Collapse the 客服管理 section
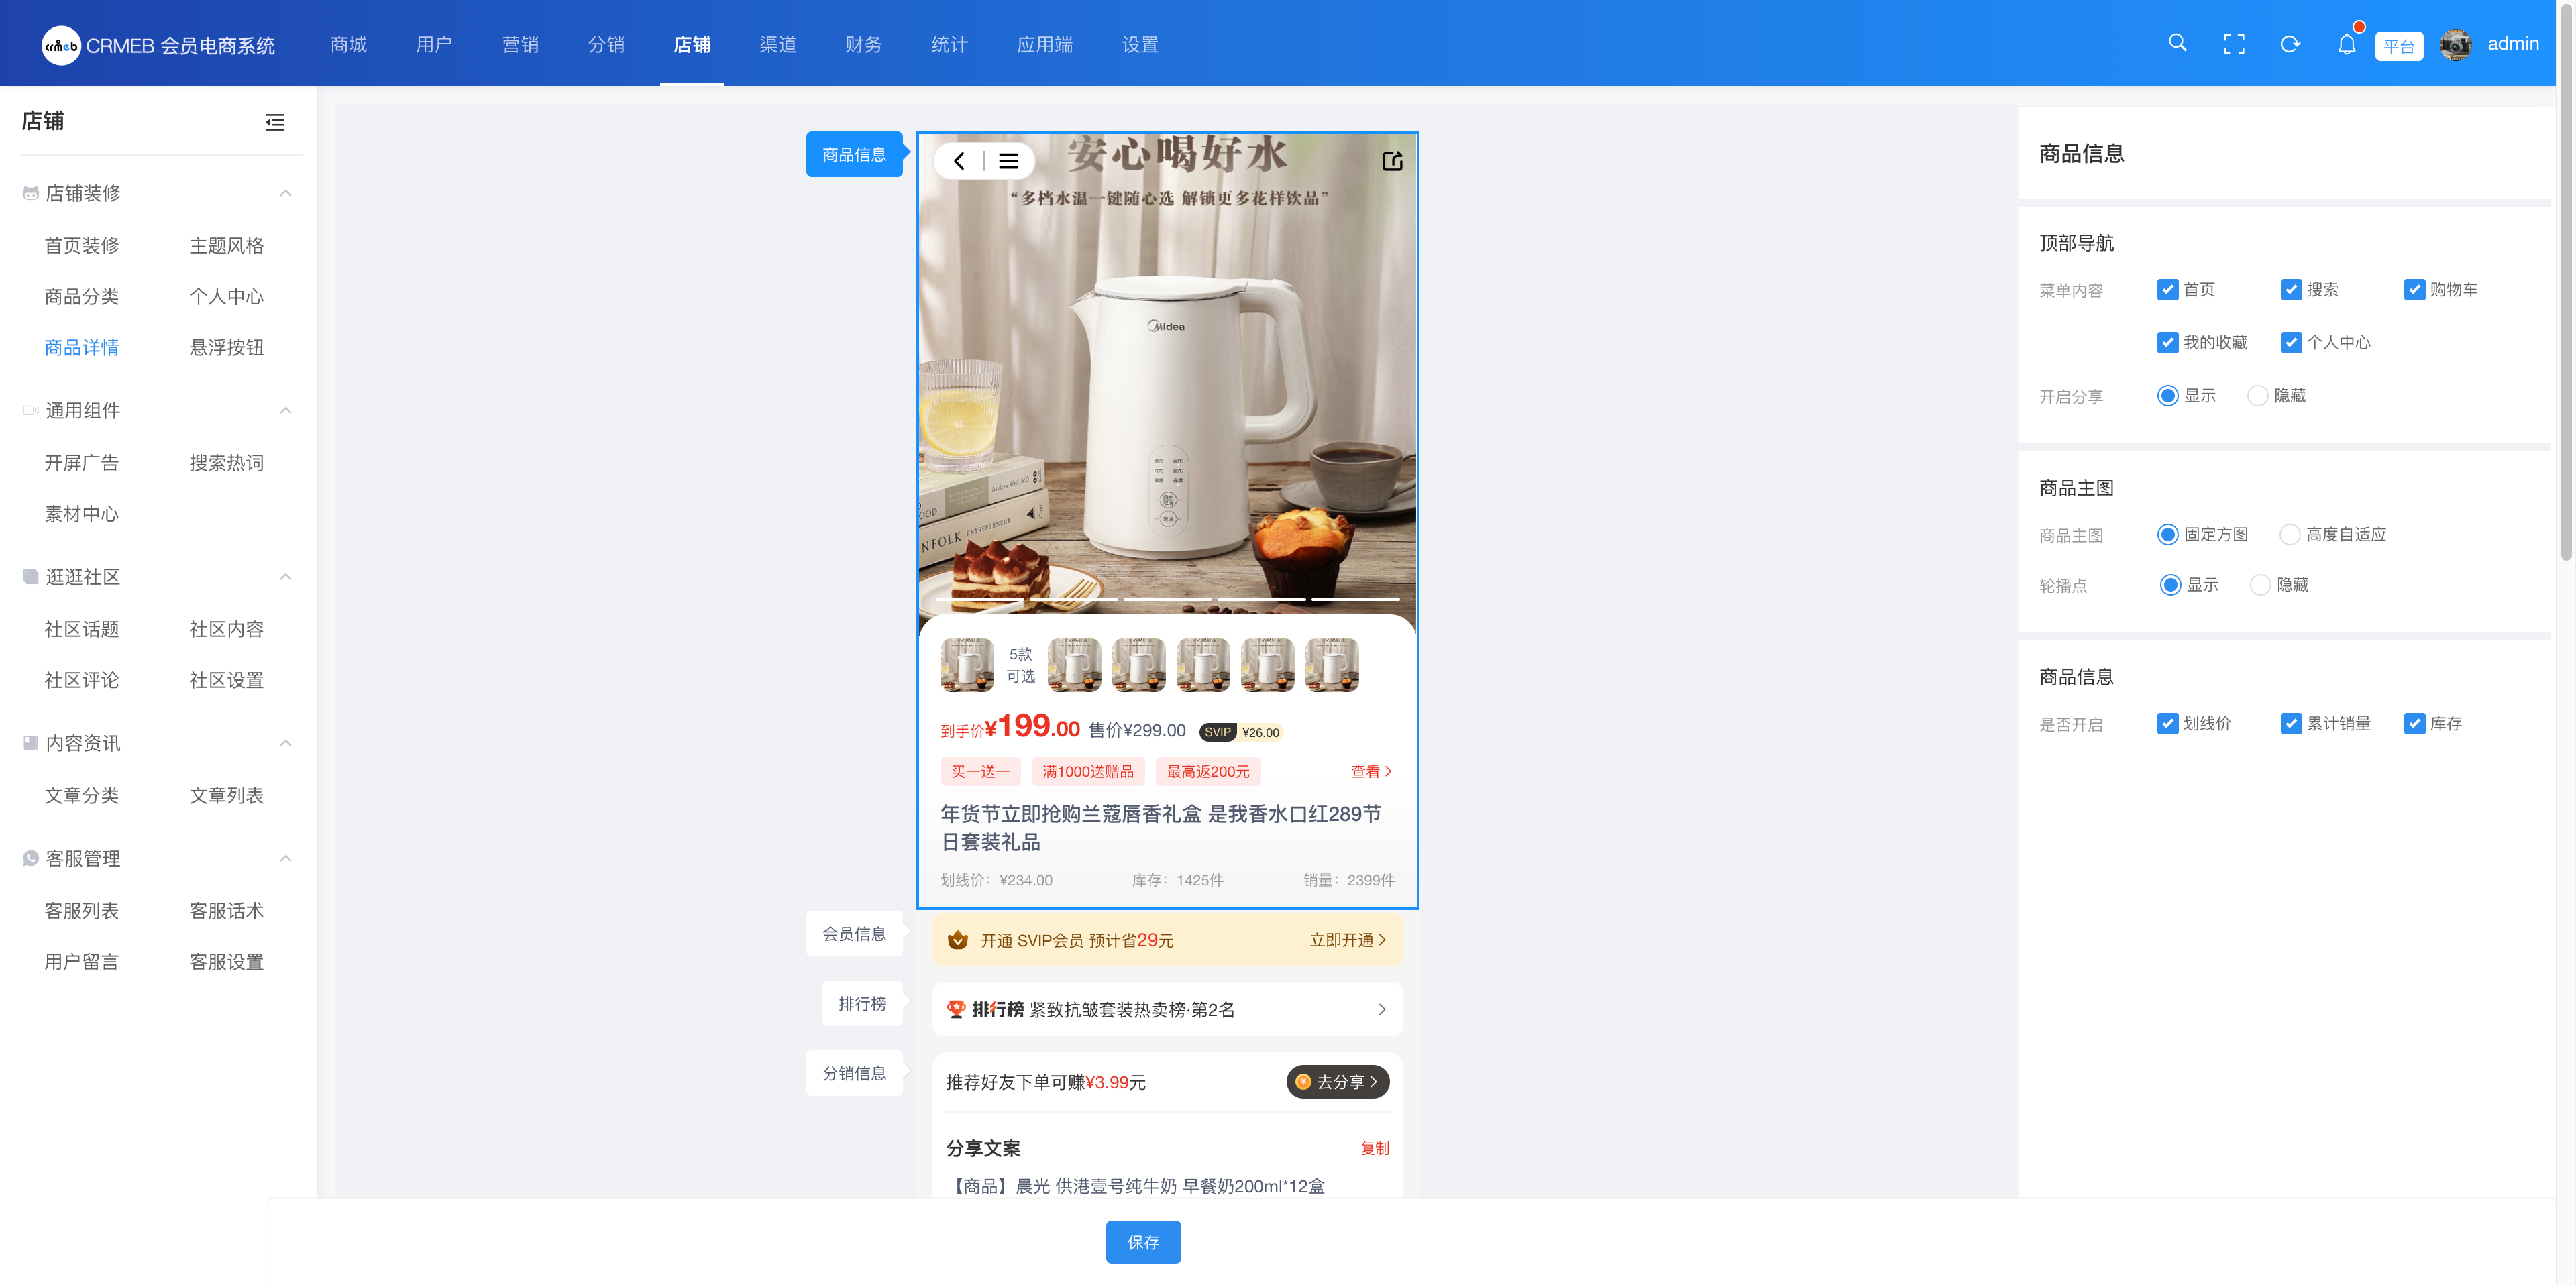2576x1285 pixels. tap(285, 859)
